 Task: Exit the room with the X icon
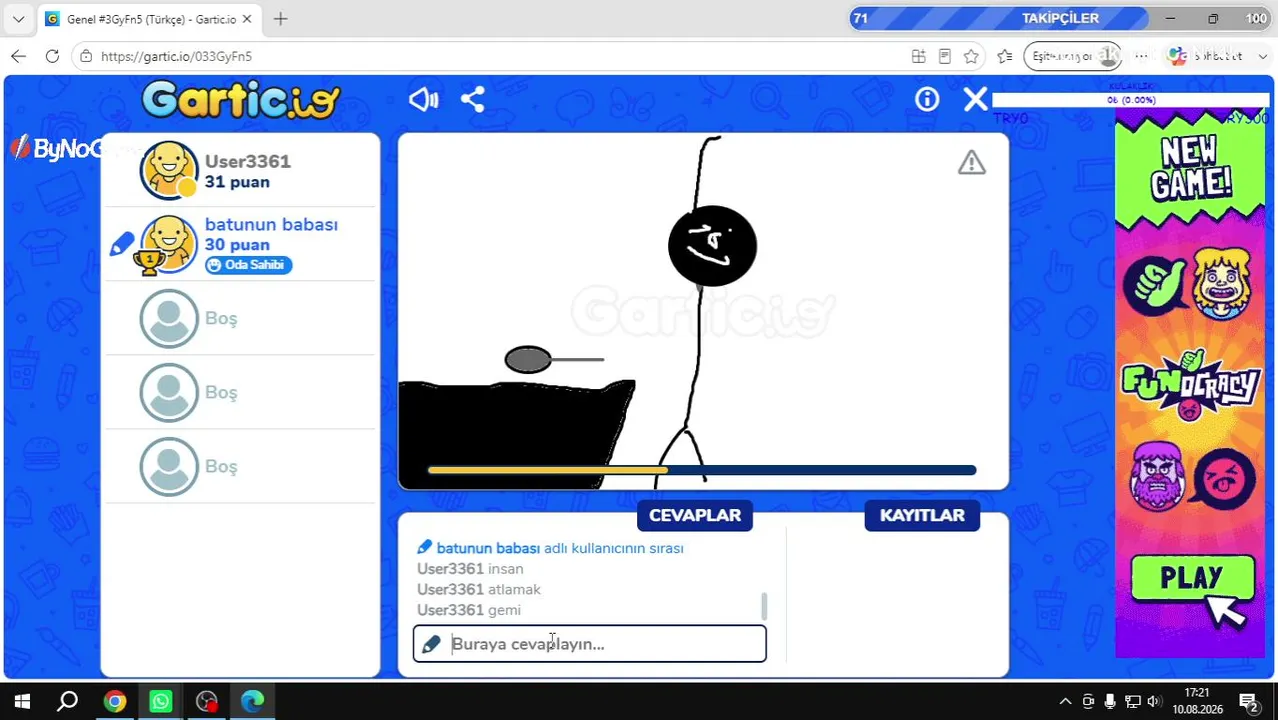(975, 99)
